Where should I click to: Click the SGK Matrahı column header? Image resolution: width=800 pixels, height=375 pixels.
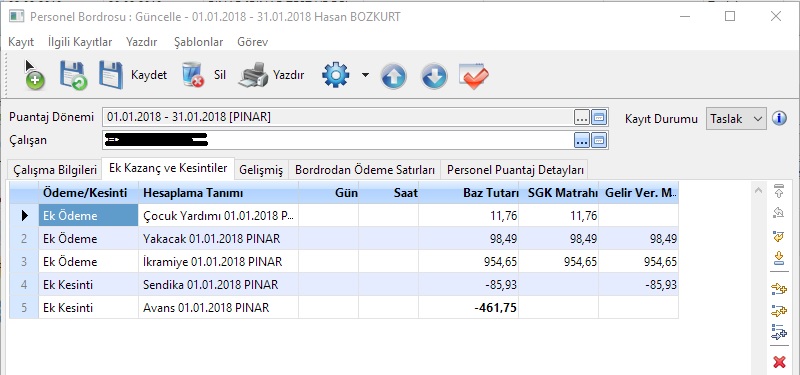(x=558, y=193)
